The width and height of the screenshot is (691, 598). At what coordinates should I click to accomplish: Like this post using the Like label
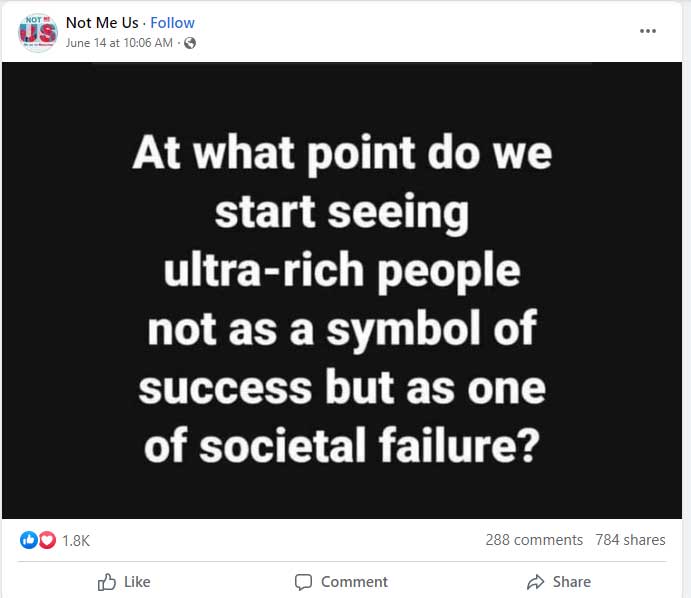[137, 582]
